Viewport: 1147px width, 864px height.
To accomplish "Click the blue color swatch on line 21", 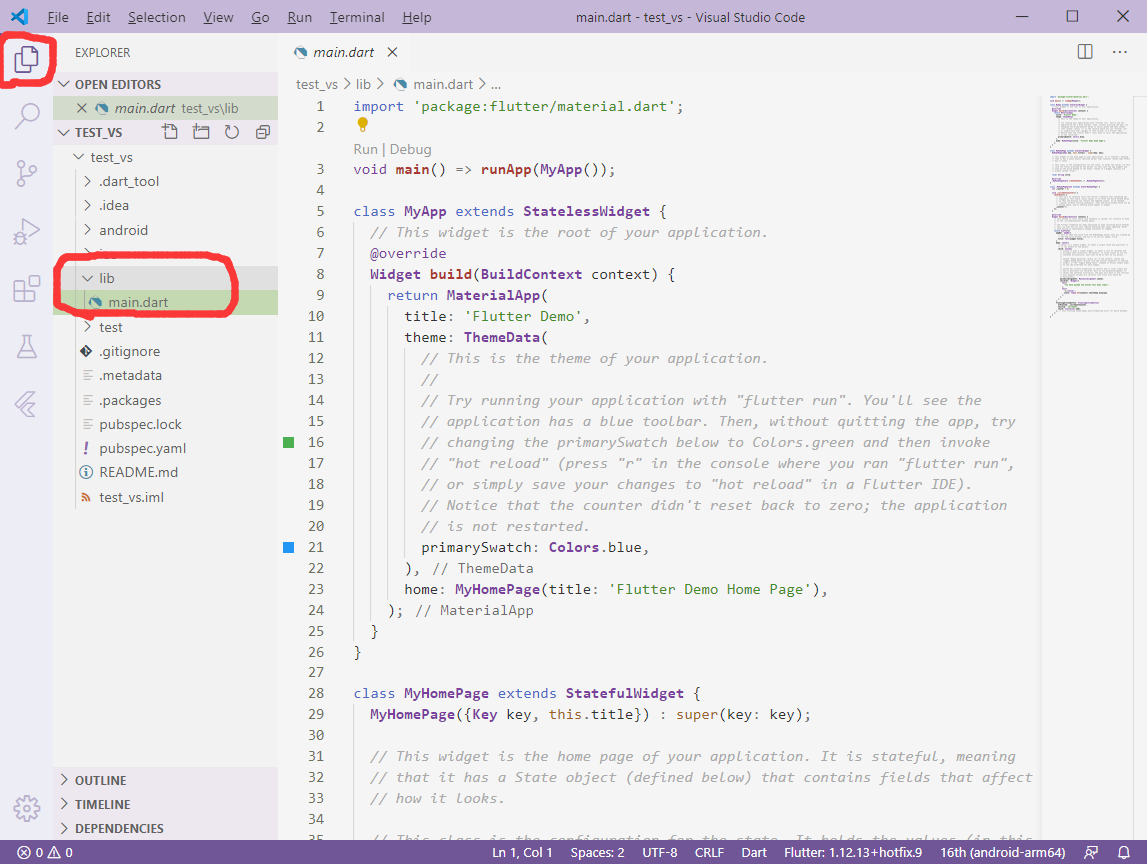I will point(288,547).
